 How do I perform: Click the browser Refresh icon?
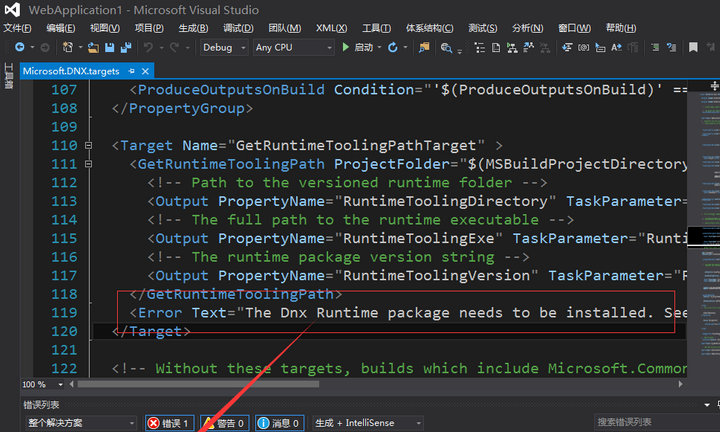393,47
